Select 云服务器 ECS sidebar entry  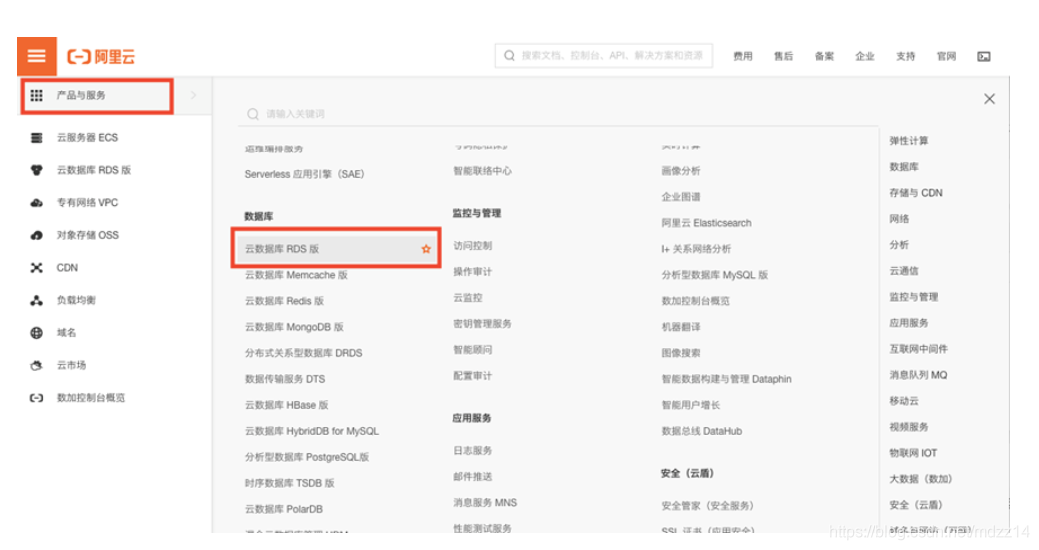[87, 138]
